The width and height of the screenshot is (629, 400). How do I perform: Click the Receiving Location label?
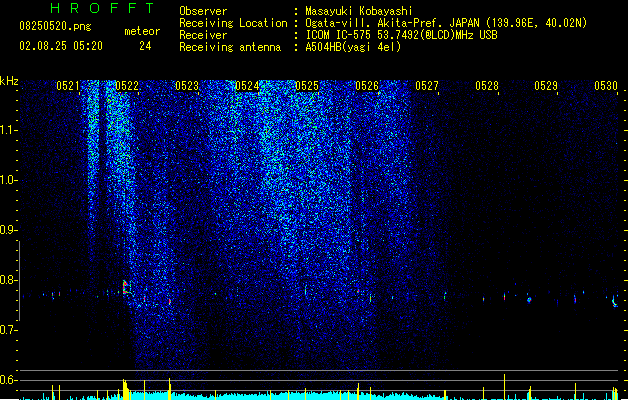pyautogui.click(x=233, y=23)
